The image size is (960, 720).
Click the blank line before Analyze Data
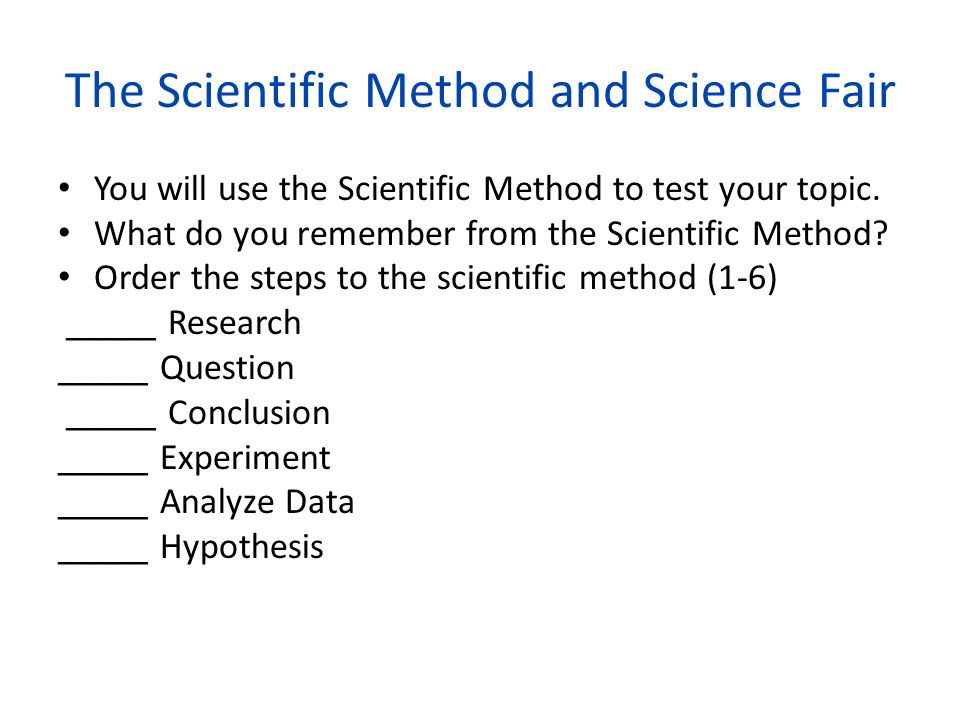(x=103, y=517)
